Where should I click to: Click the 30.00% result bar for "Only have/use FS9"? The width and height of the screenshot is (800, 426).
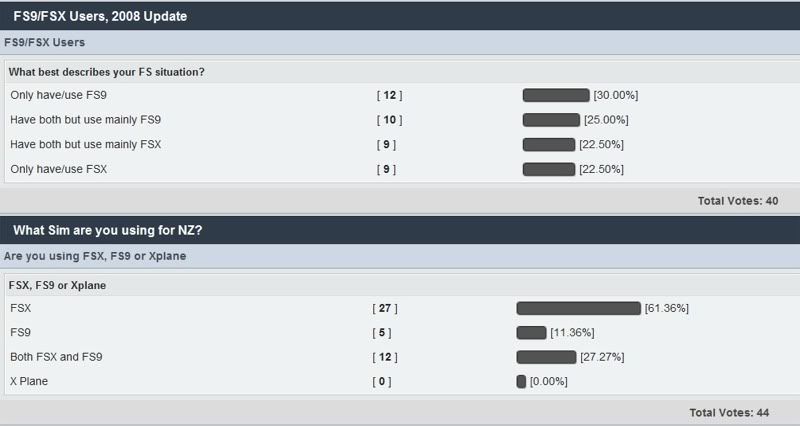tap(556, 95)
